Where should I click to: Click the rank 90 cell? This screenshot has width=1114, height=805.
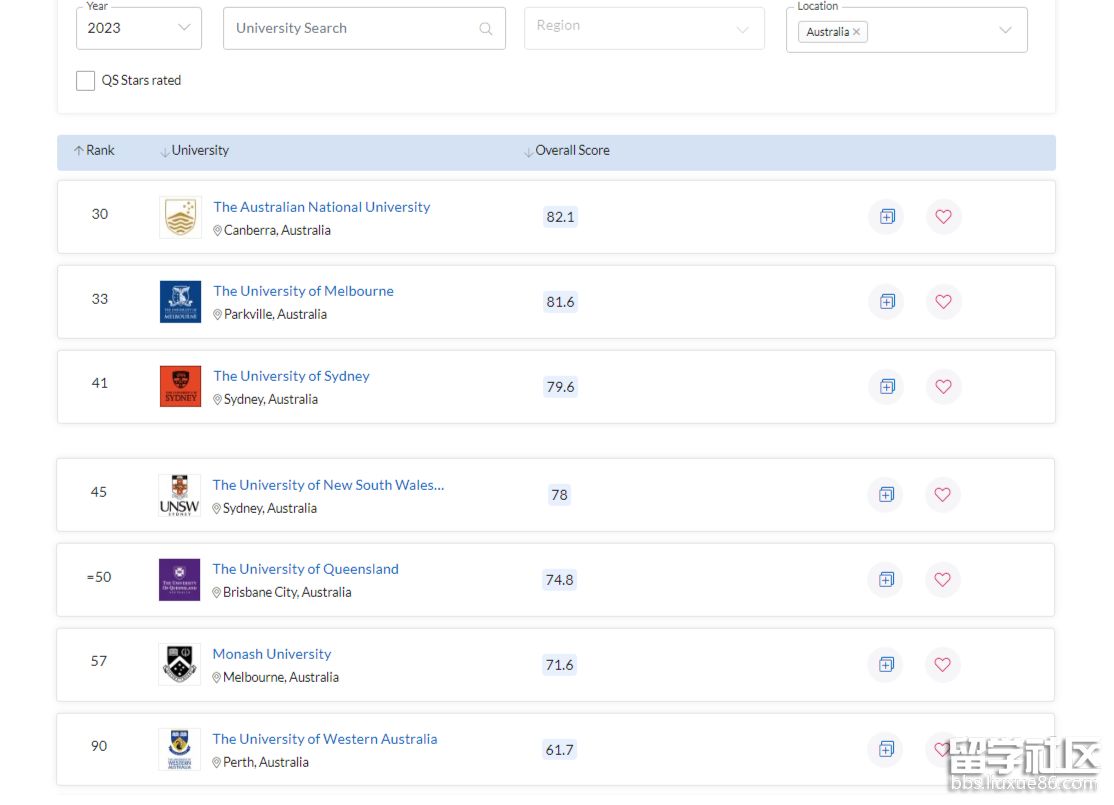pyautogui.click(x=99, y=746)
